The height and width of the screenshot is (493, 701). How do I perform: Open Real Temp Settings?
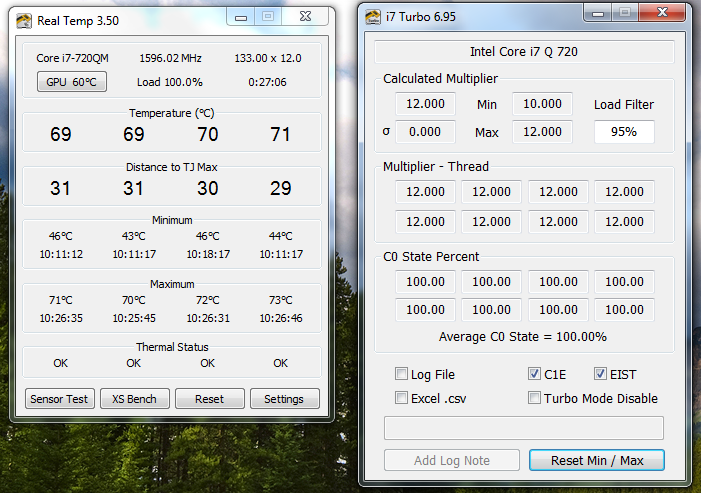pyautogui.click(x=284, y=399)
